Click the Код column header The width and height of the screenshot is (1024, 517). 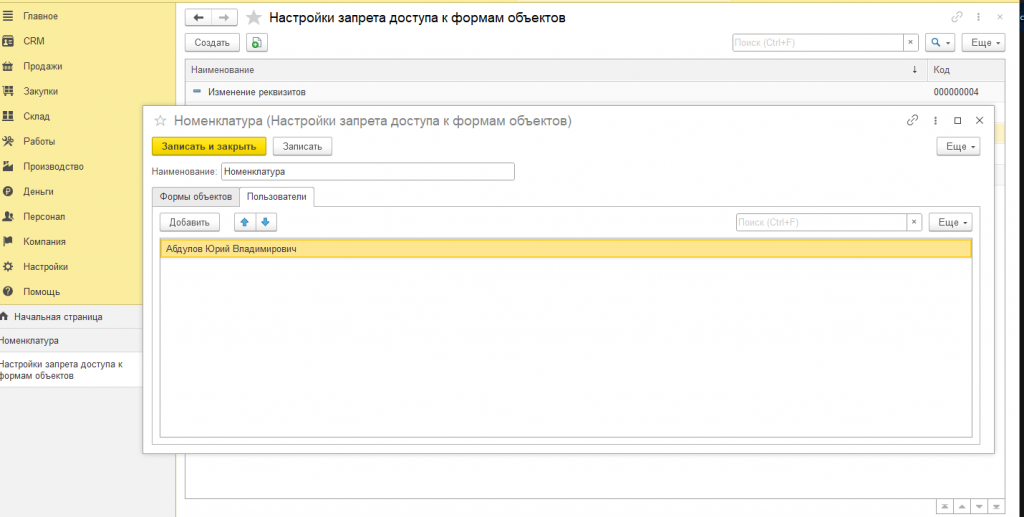(x=966, y=69)
